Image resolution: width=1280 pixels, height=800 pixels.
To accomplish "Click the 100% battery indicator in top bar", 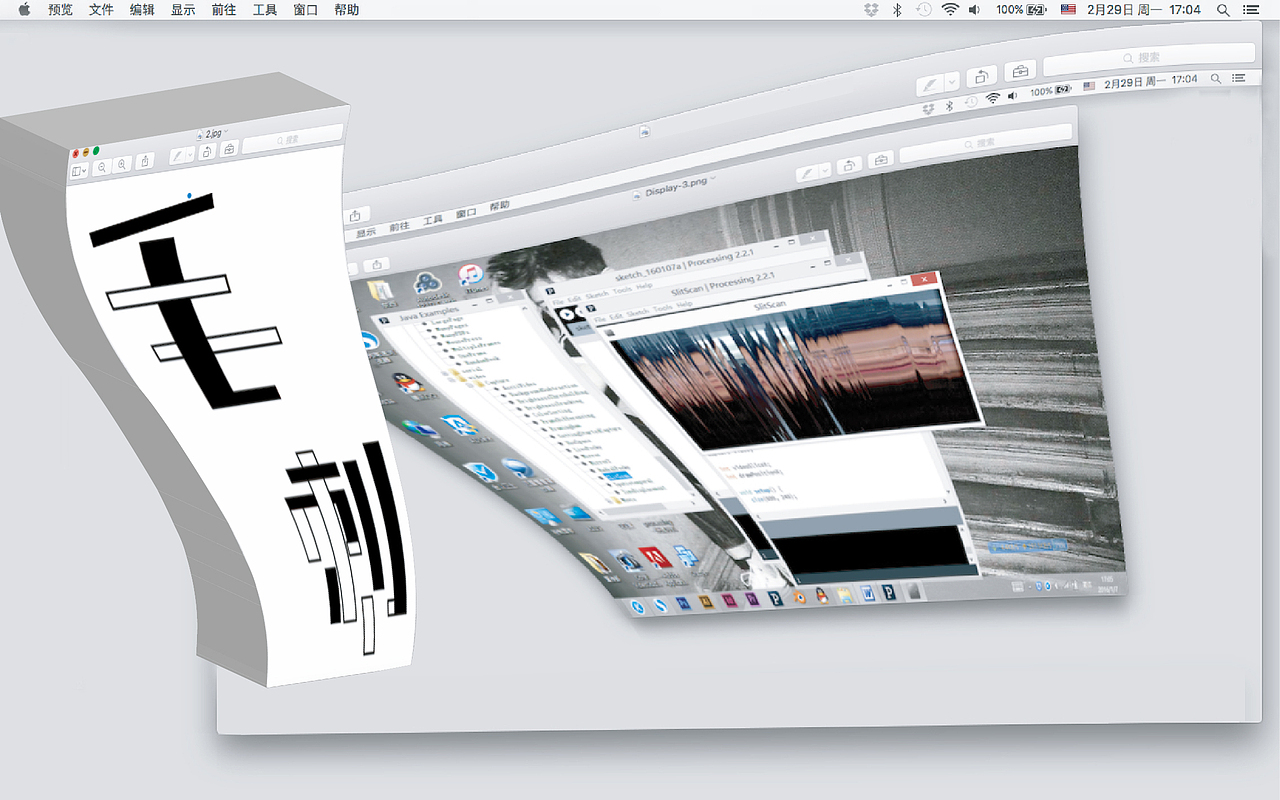I will 1021,10.
